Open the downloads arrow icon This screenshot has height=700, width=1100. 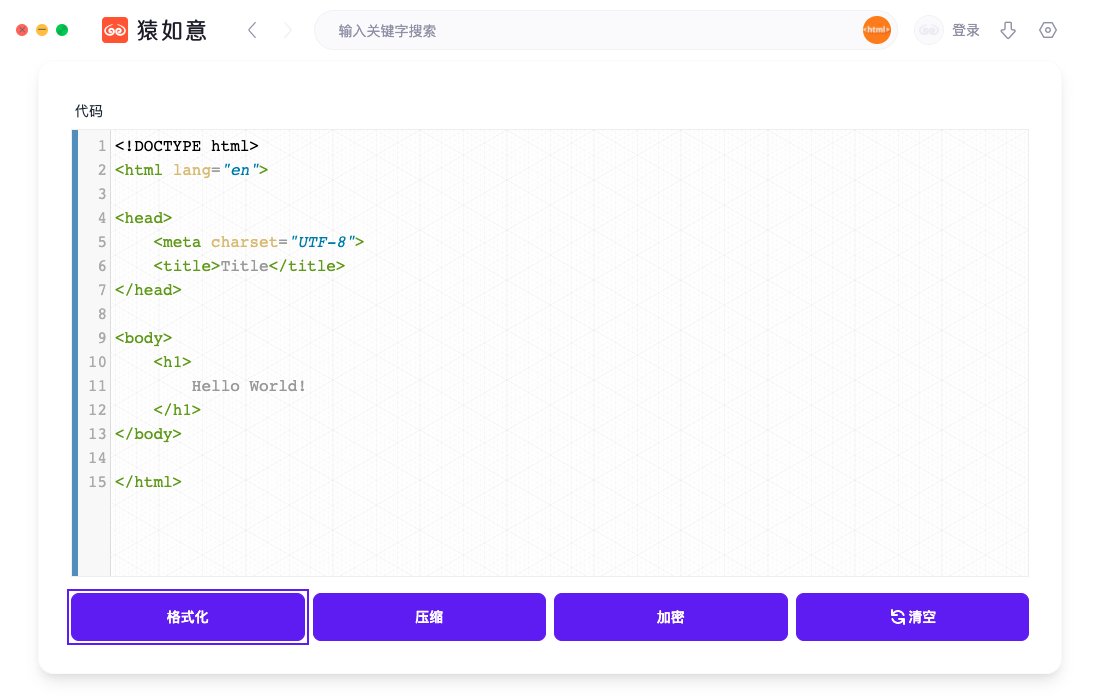coord(1008,31)
